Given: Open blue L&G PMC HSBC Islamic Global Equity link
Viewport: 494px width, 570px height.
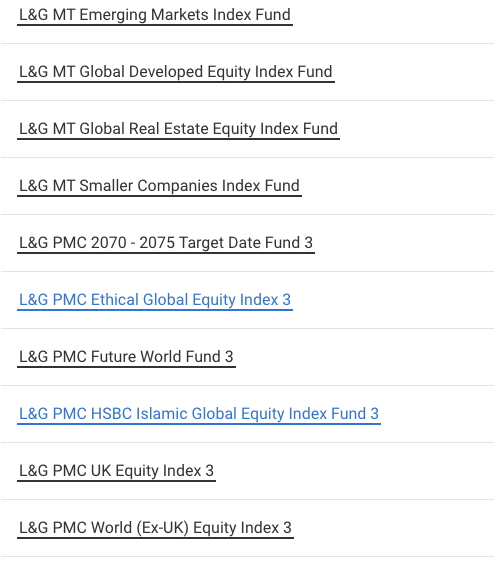Looking at the screenshot, I should tap(199, 414).
